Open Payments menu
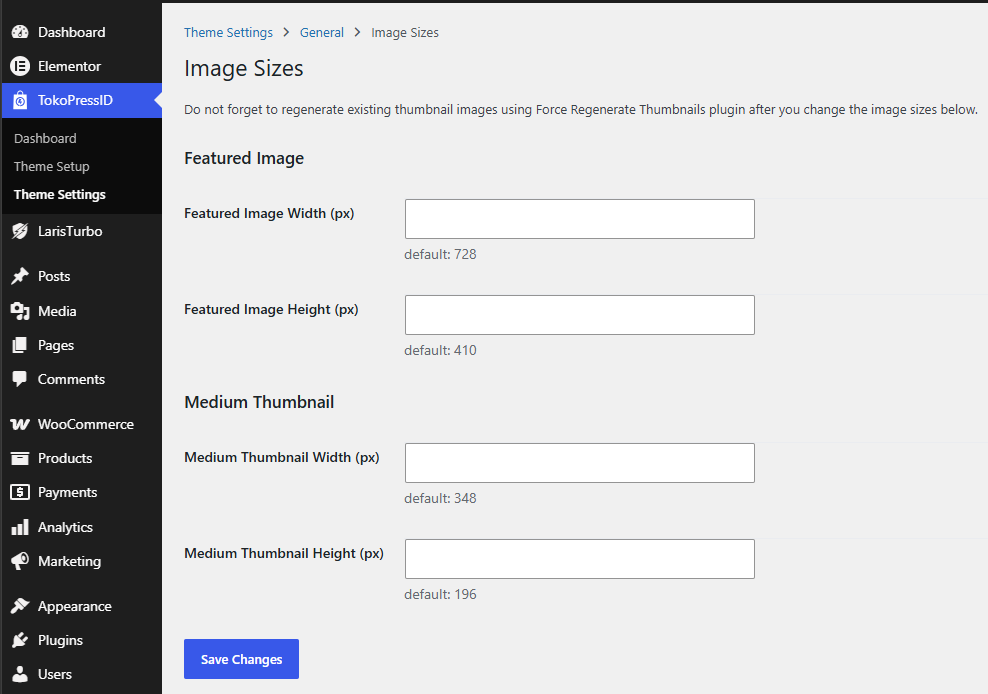 point(82,492)
